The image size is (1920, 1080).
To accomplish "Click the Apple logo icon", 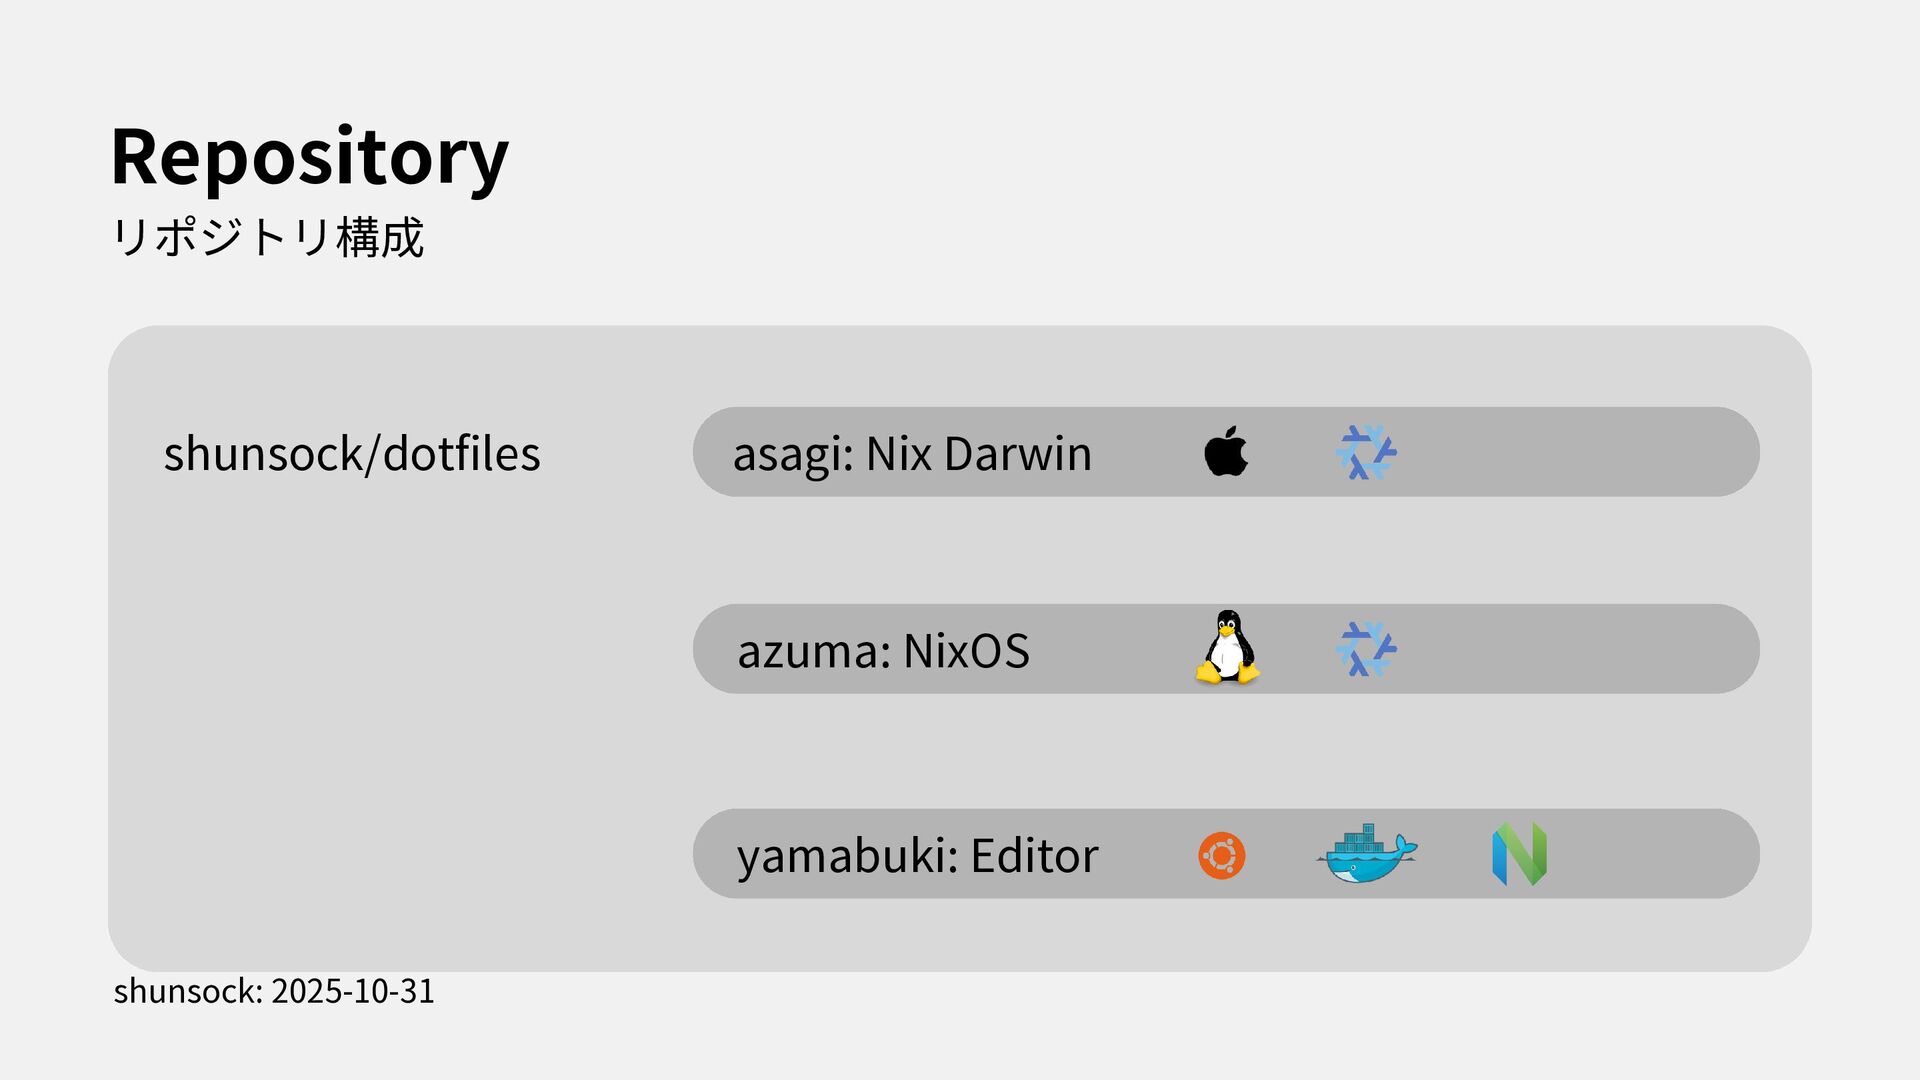I will 1226,452.
